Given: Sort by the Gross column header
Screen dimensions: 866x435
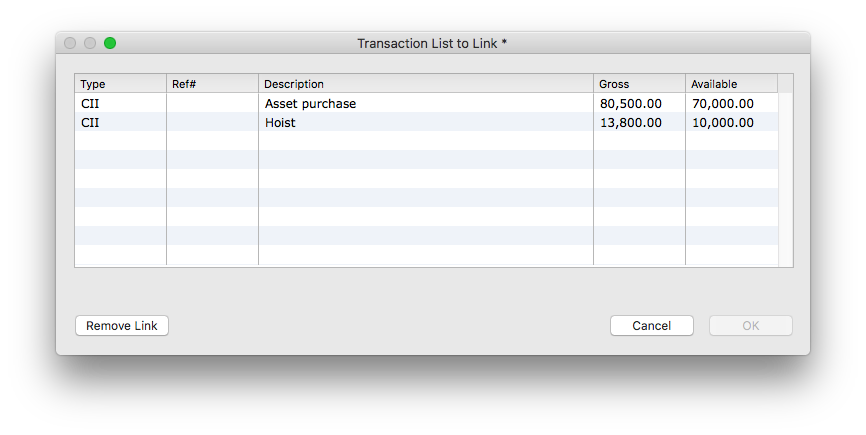Looking at the screenshot, I should [x=640, y=84].
